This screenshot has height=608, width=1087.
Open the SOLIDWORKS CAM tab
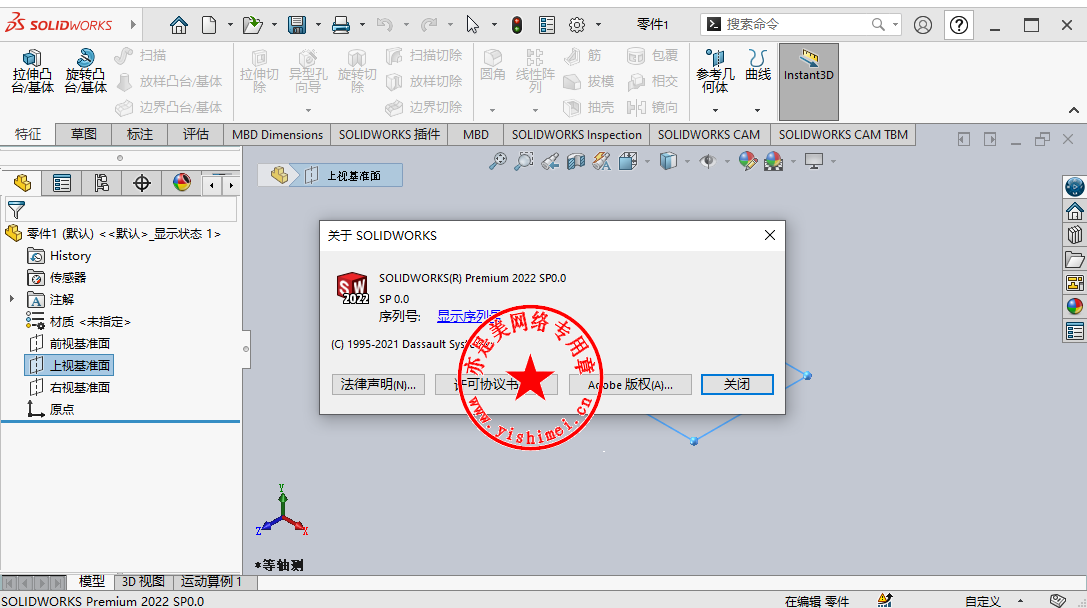click(x=708, y=134)
